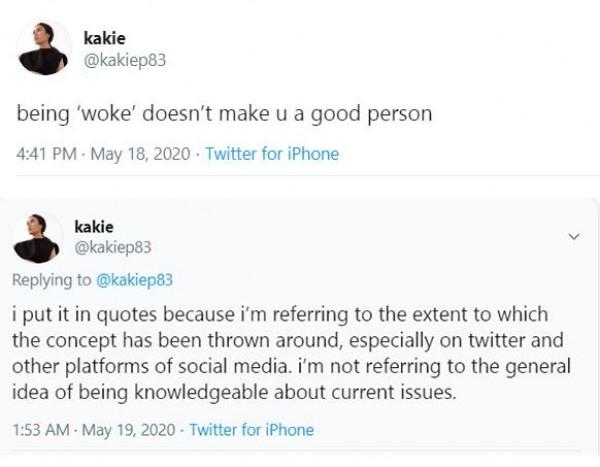The width and height of the screenshot is (600, 467).
Task: Click the @kakiep83 handle beneath the reply name
Action: [113, 247]
